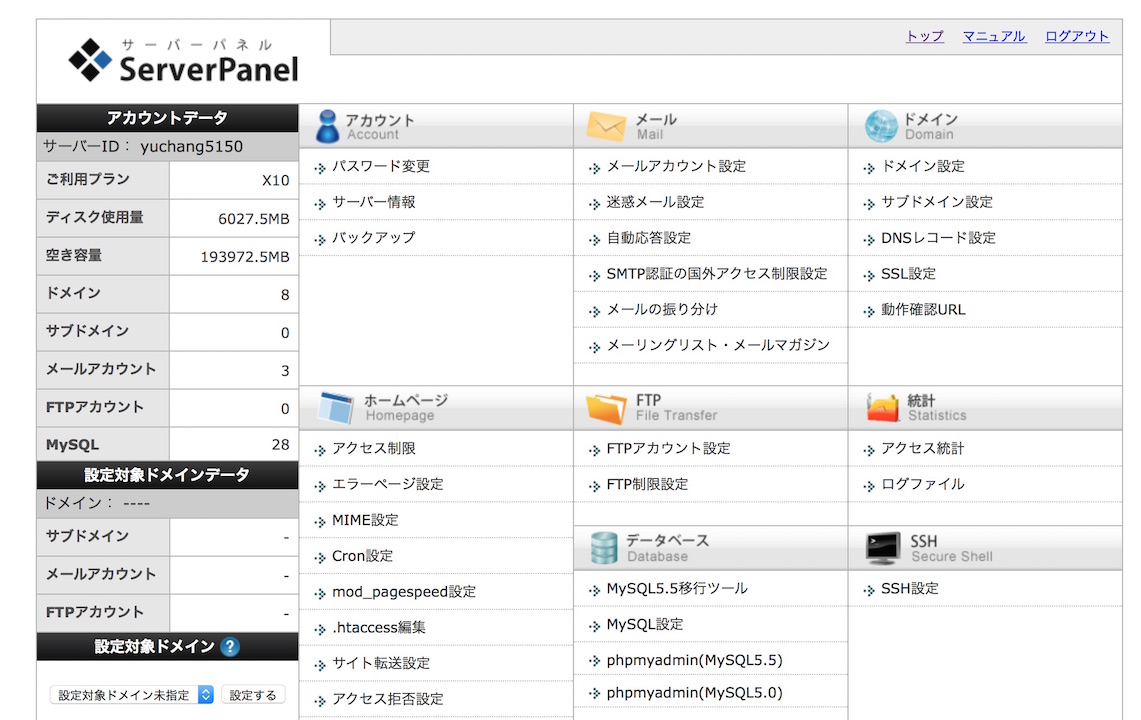Click the MySQL count 28
Viewport: 1141px width, 720px height.
pyautogui.click(x=280, y=445)
